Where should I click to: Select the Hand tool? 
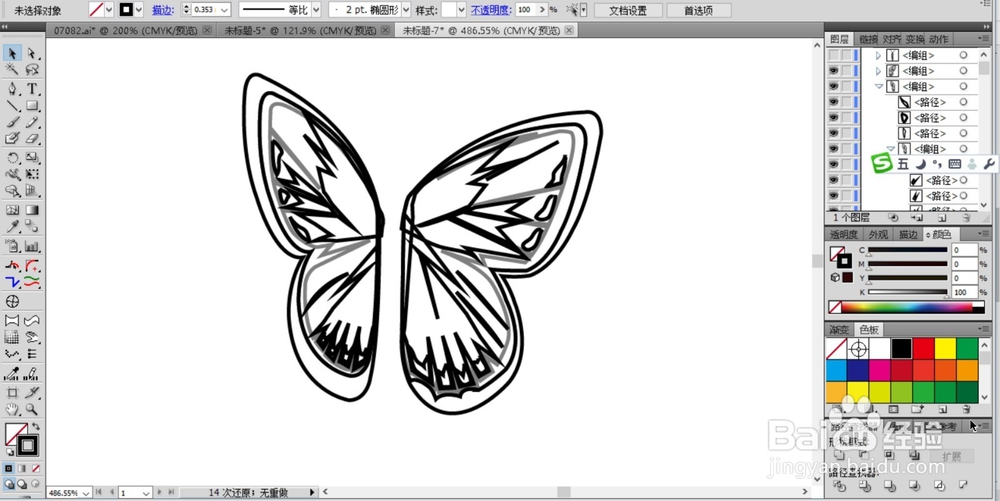click(12, 409)
